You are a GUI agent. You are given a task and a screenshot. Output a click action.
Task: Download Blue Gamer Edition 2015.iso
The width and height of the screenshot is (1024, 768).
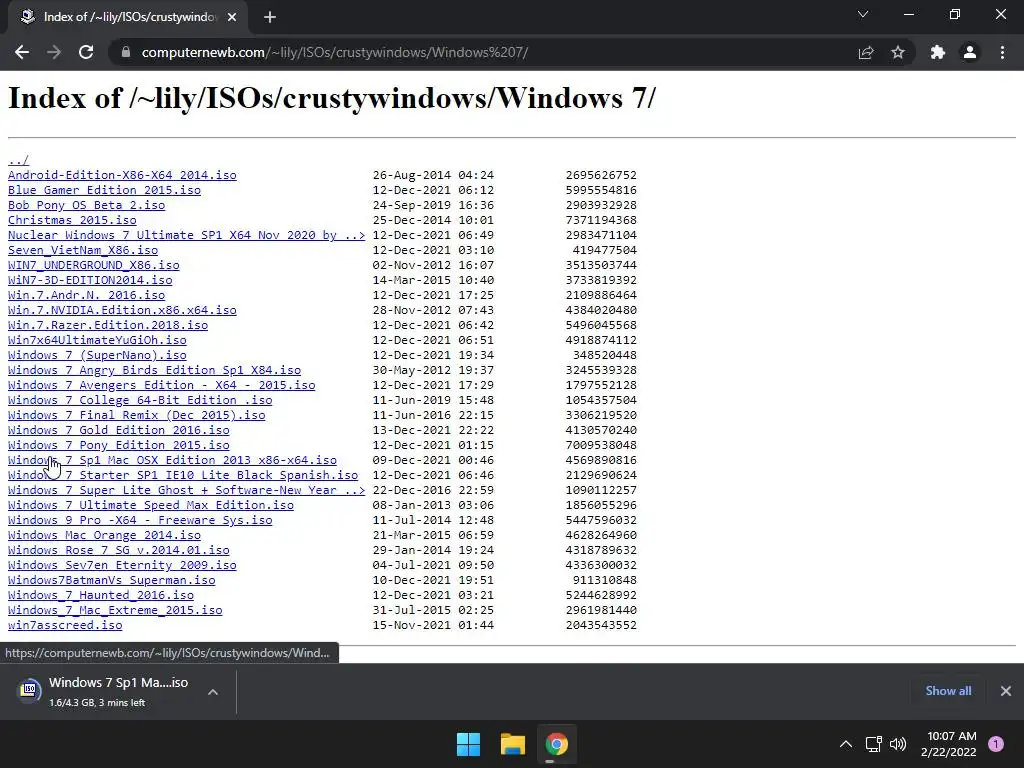pos(104,190)
